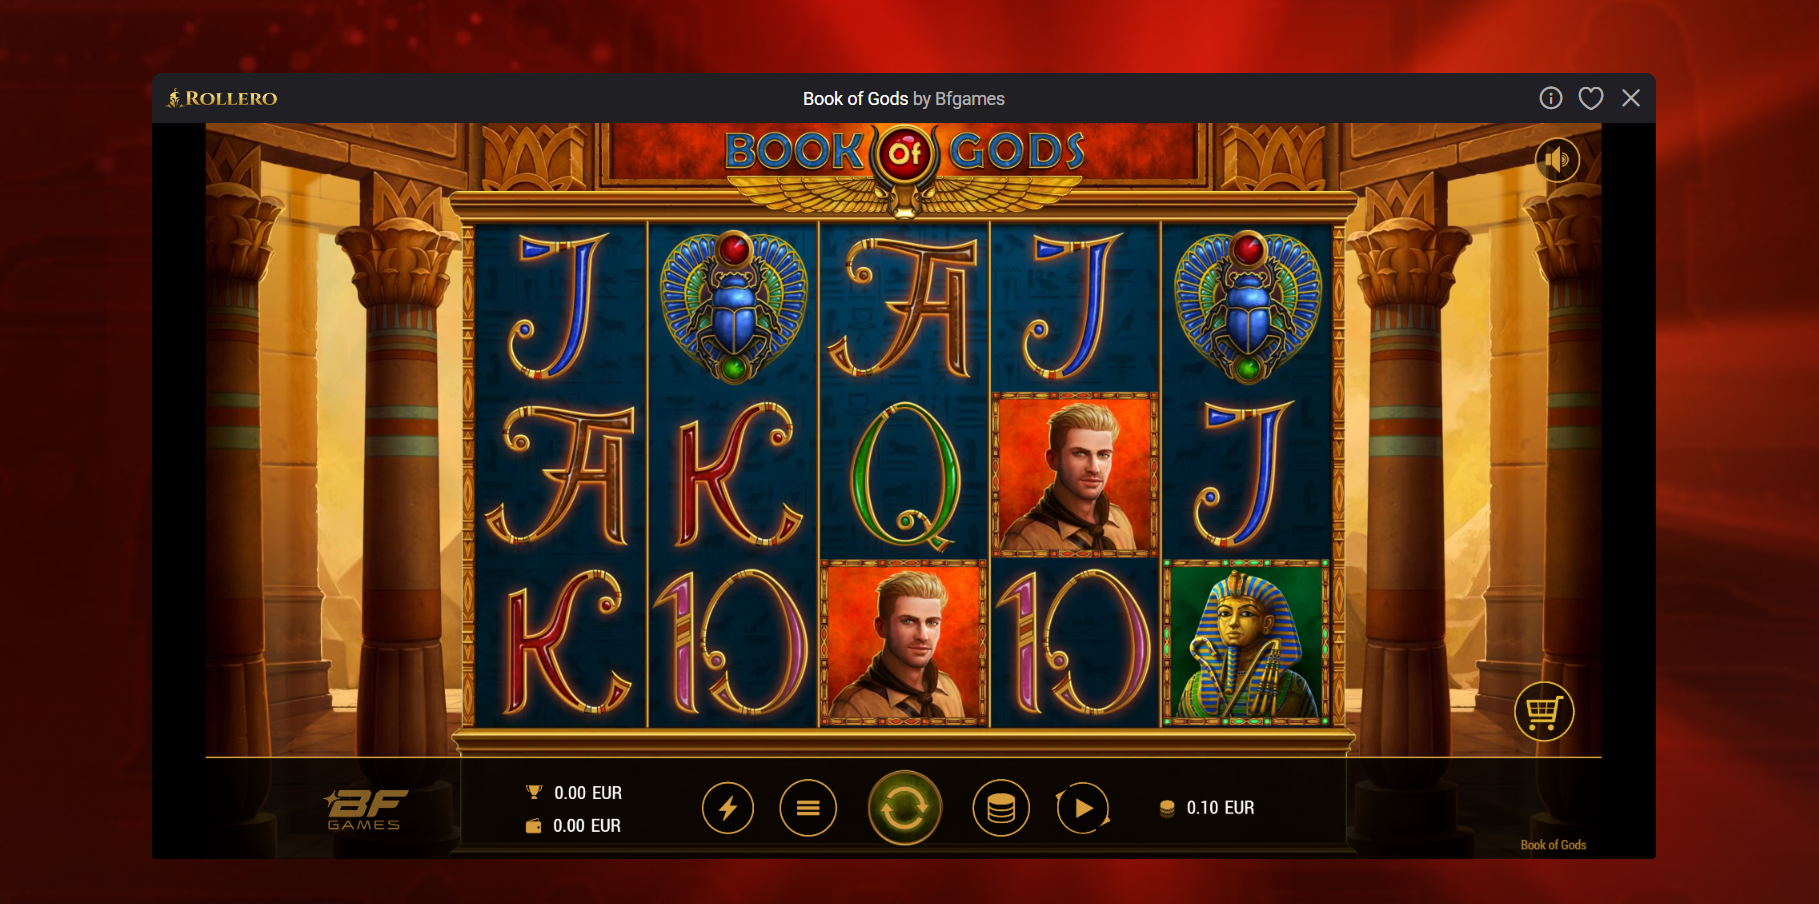Click the Rollero logo

tap(222, 98)
